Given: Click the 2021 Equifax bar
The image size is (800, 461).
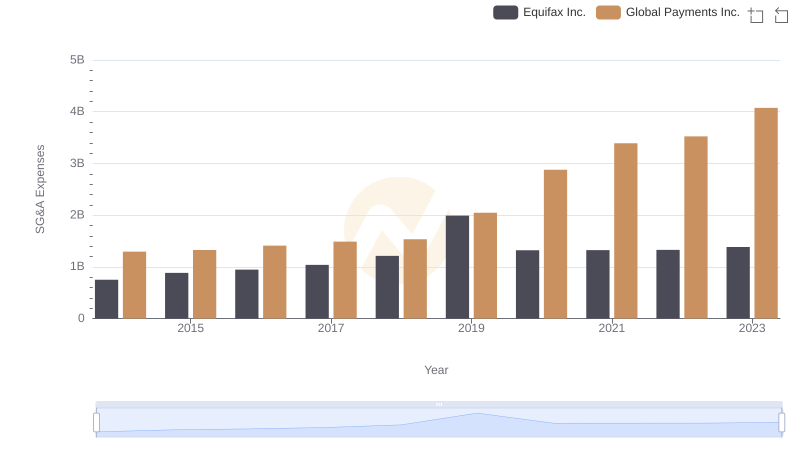Looking at the screenshot, I should pos(597,284).
